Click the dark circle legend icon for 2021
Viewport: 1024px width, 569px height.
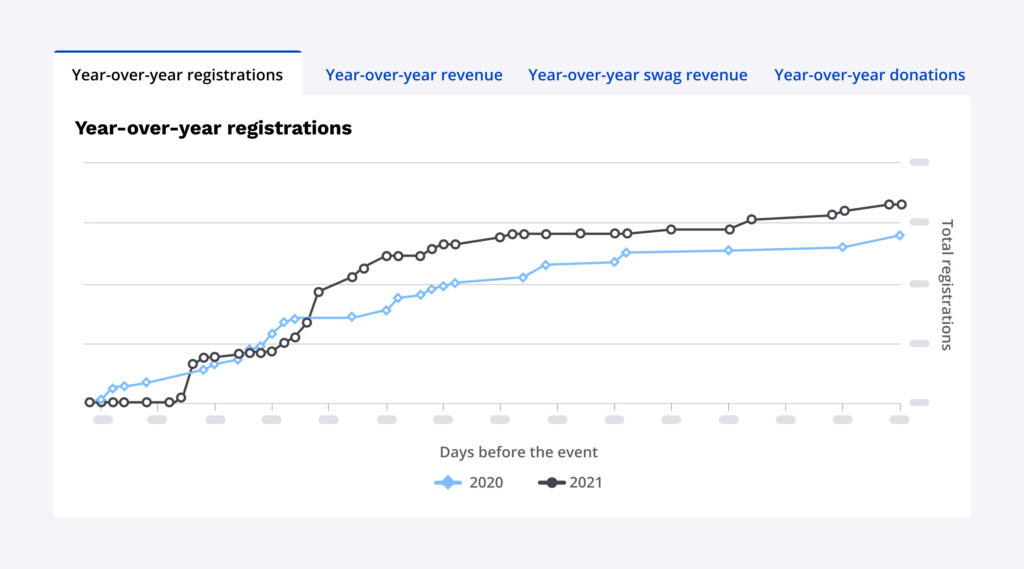(550, 483)
